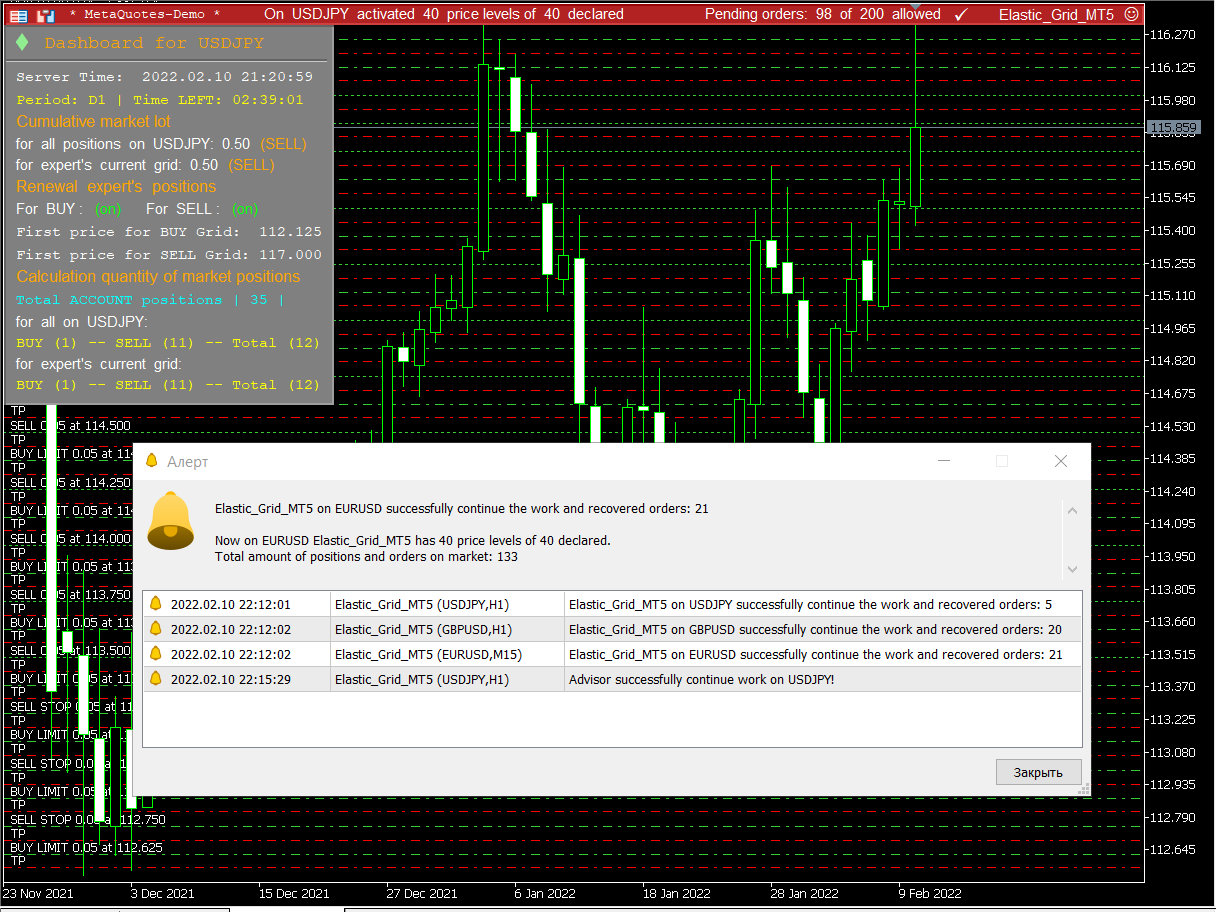The image size is (1216, 912).
Task: Click date axis label 23 Nov 2021
Action: tap(39, 894)
